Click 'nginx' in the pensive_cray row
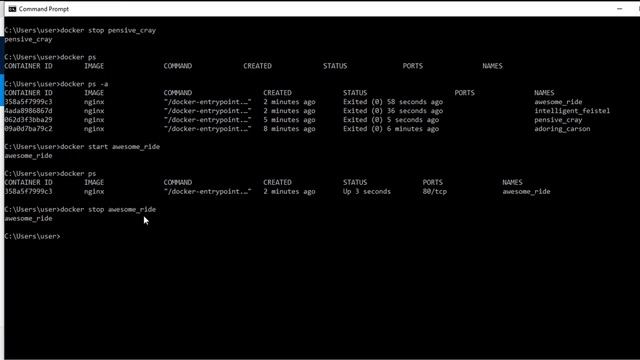640x360 pixels. tap(94, 120)
